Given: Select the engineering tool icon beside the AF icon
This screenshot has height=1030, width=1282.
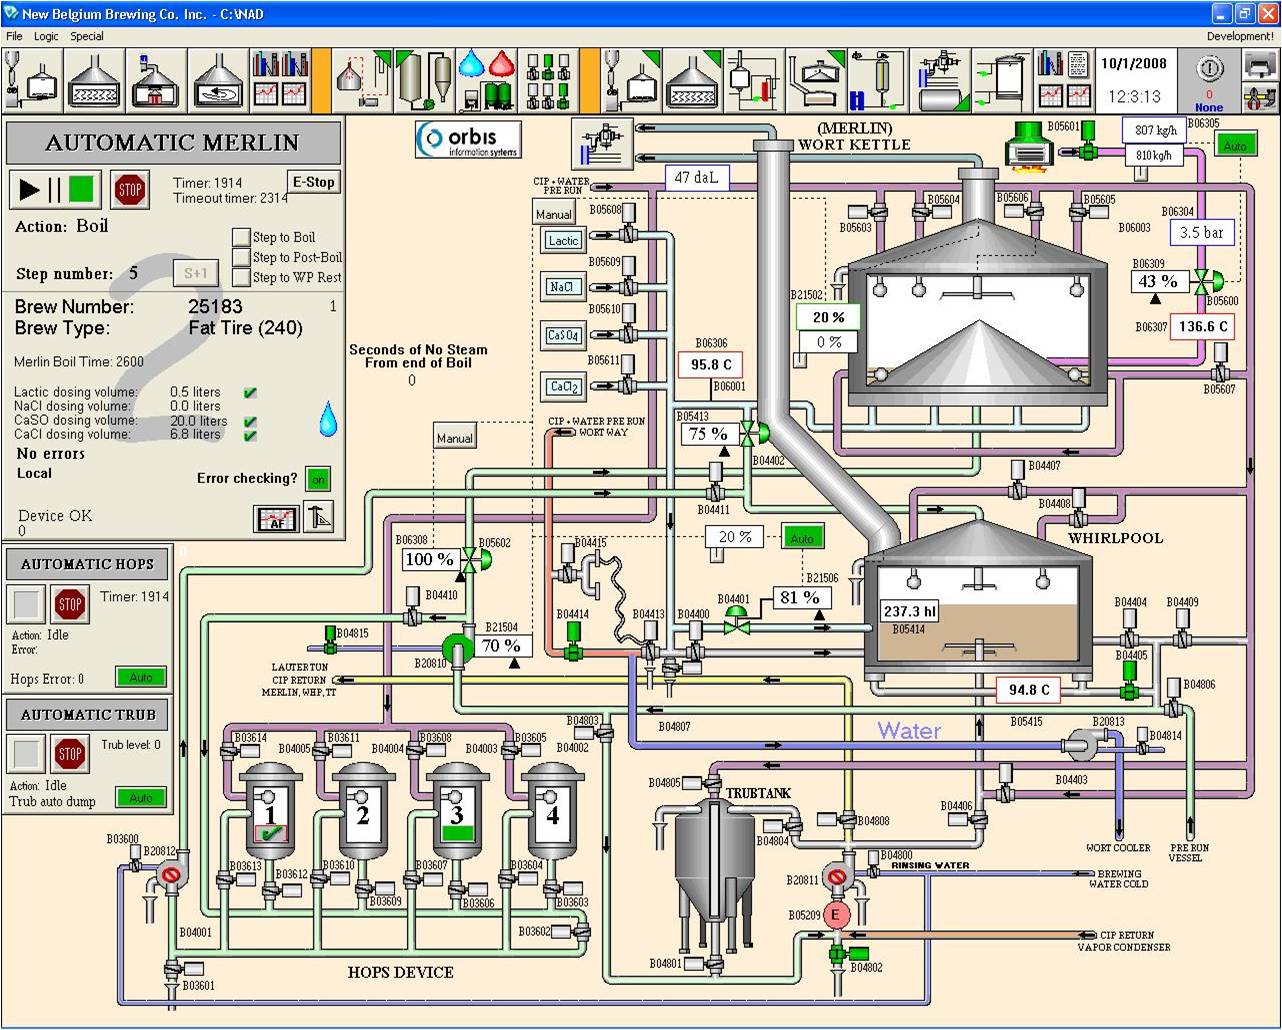Looking at the screenshot, I should coord(318,519).
